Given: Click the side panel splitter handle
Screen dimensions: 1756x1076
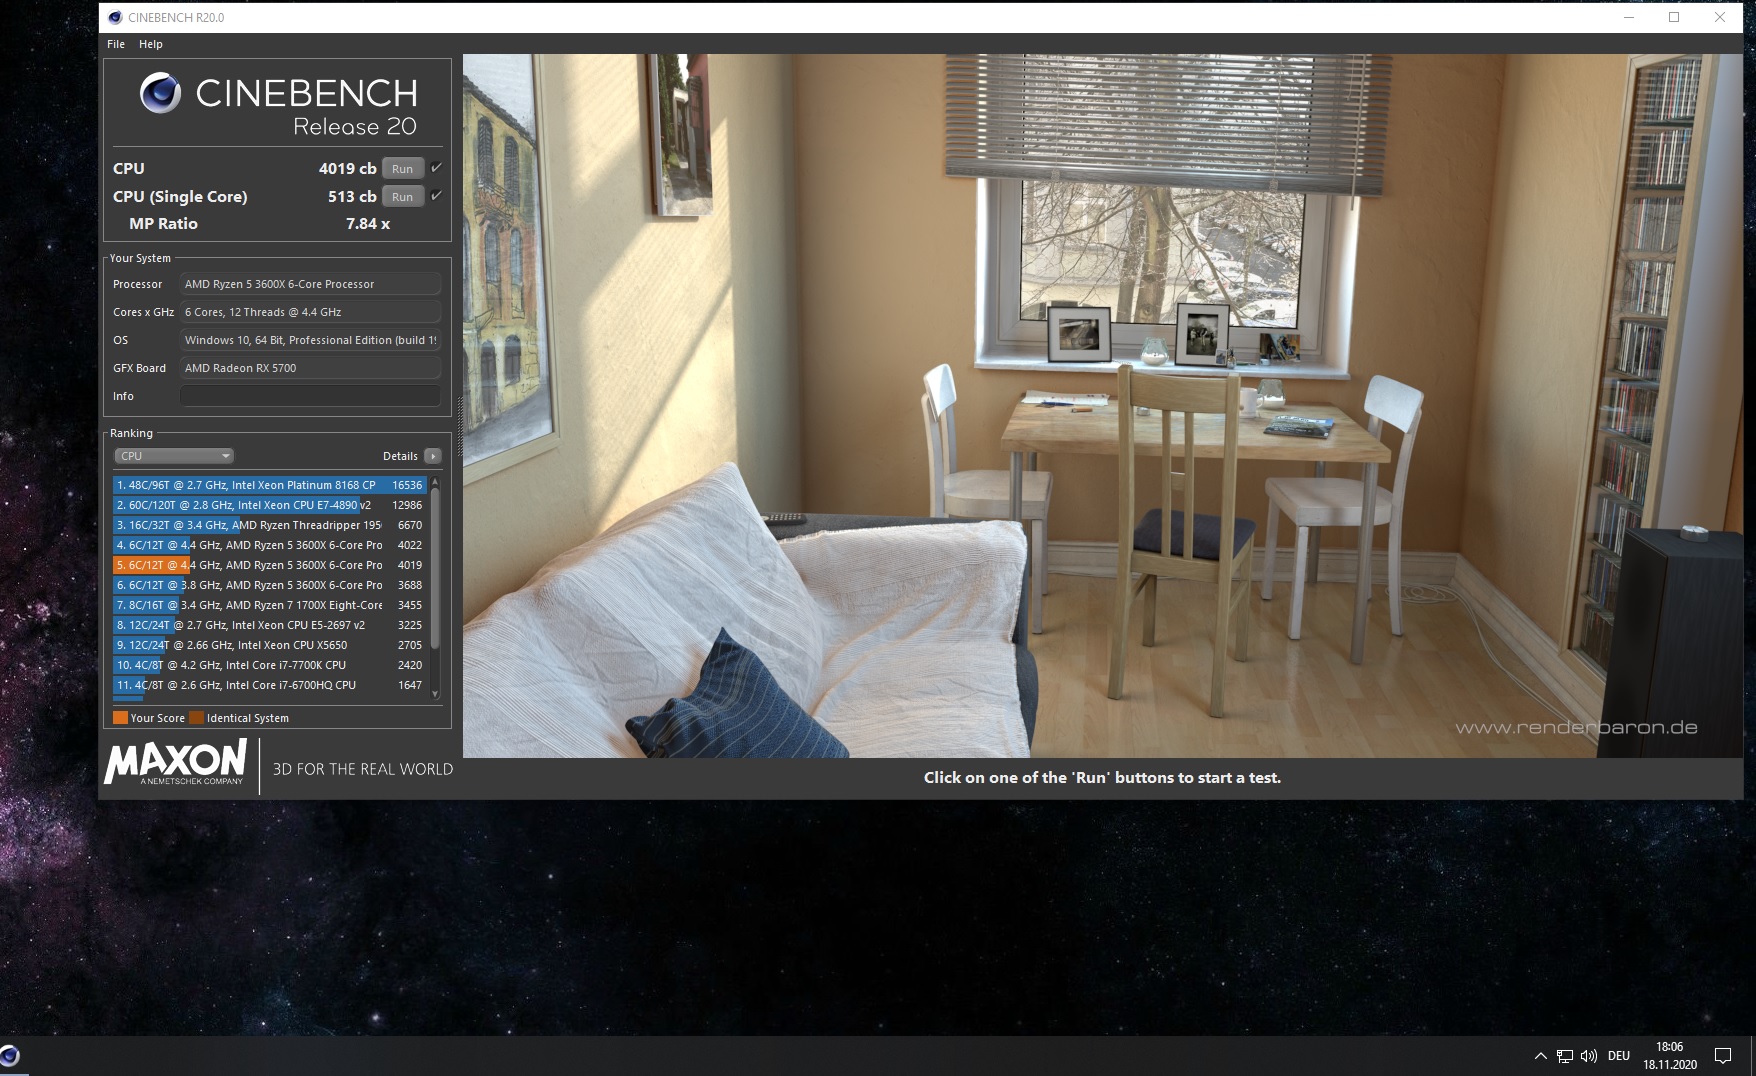Looking at the screenshot, I should pyautogui.click(x=460, y=427).
